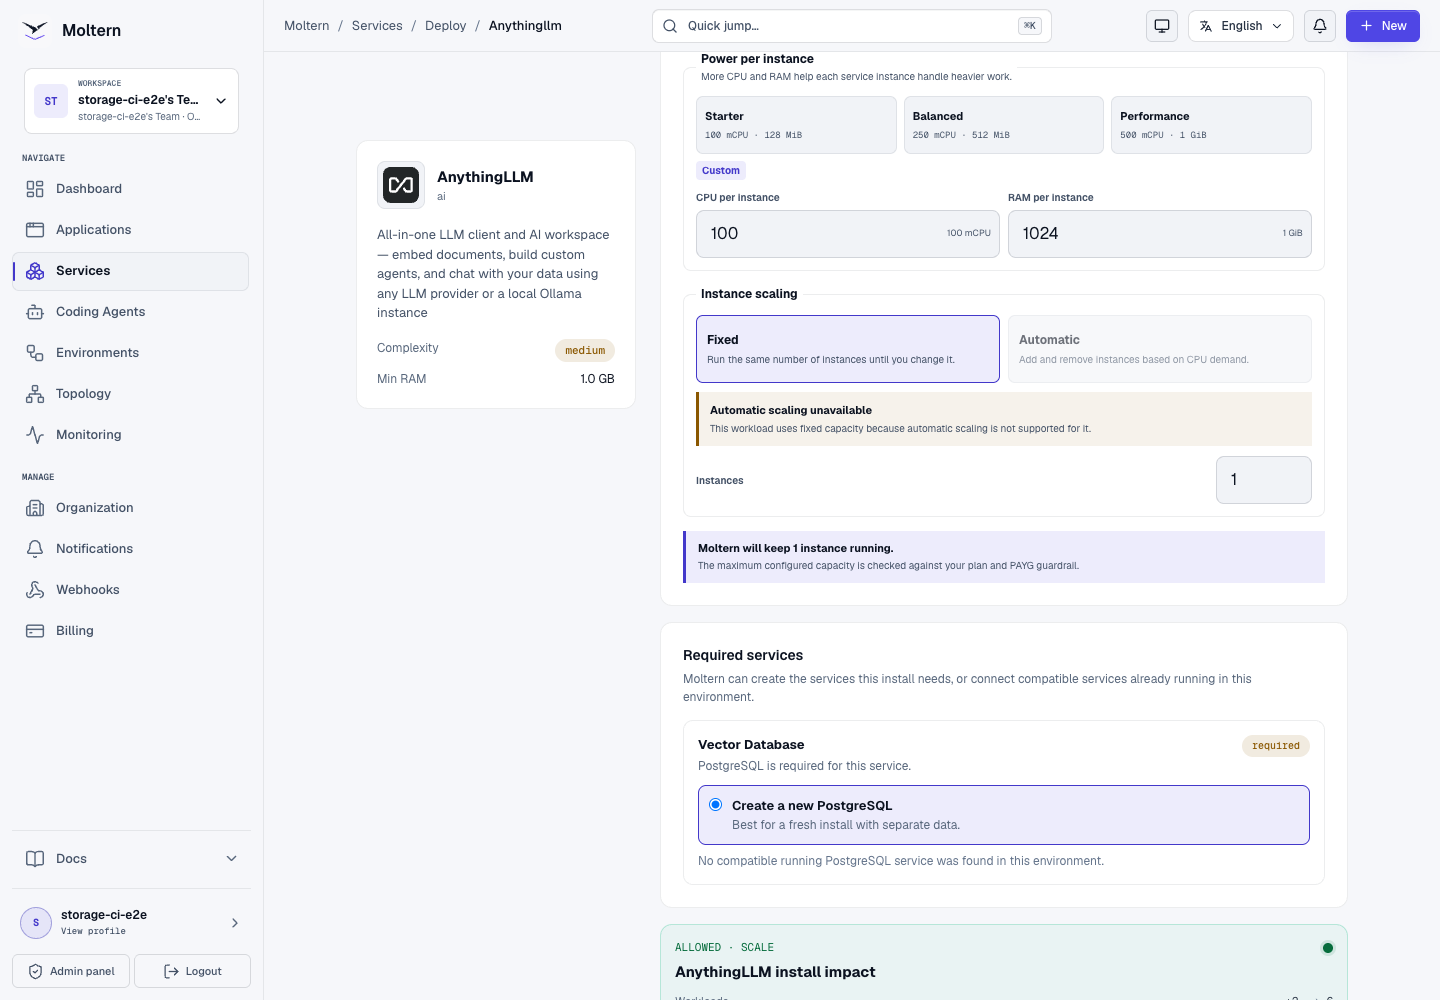1440x1000 pixels.
Task: Expand the Docs section
Action: pos(131,859)
